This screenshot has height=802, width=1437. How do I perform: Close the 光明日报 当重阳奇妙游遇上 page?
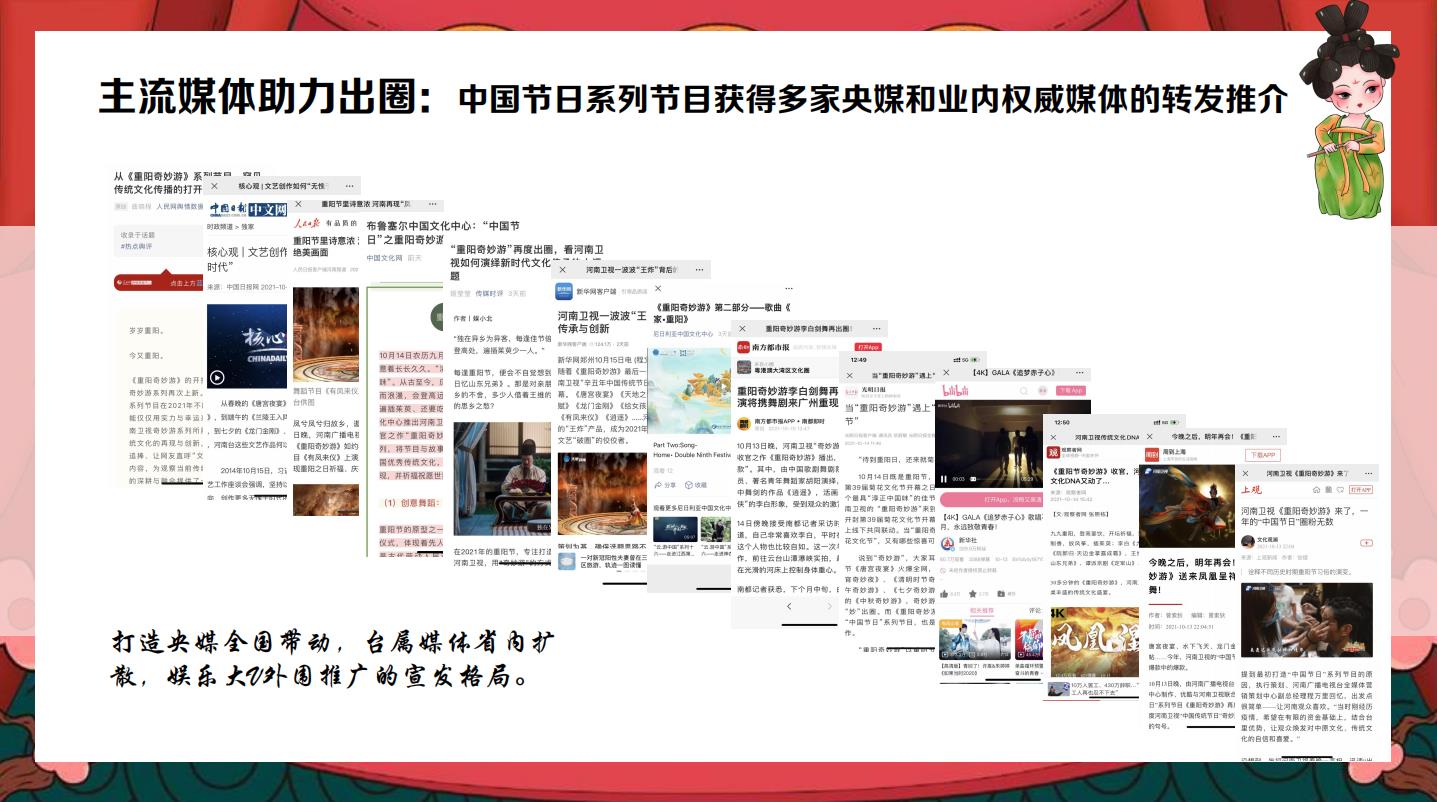(x=852, y=375)
